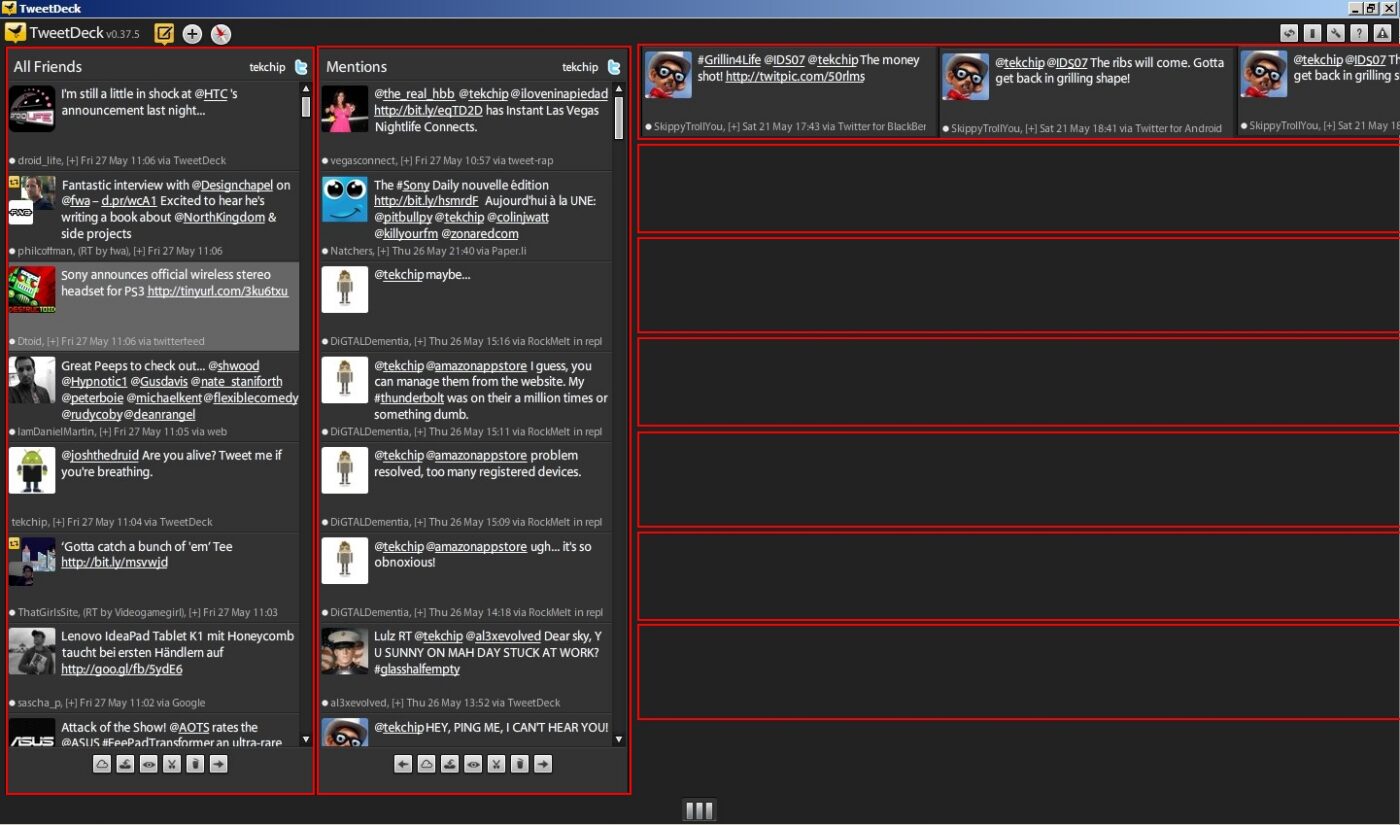Click the refresh arrows icon at top right

tap(1290, 33)
